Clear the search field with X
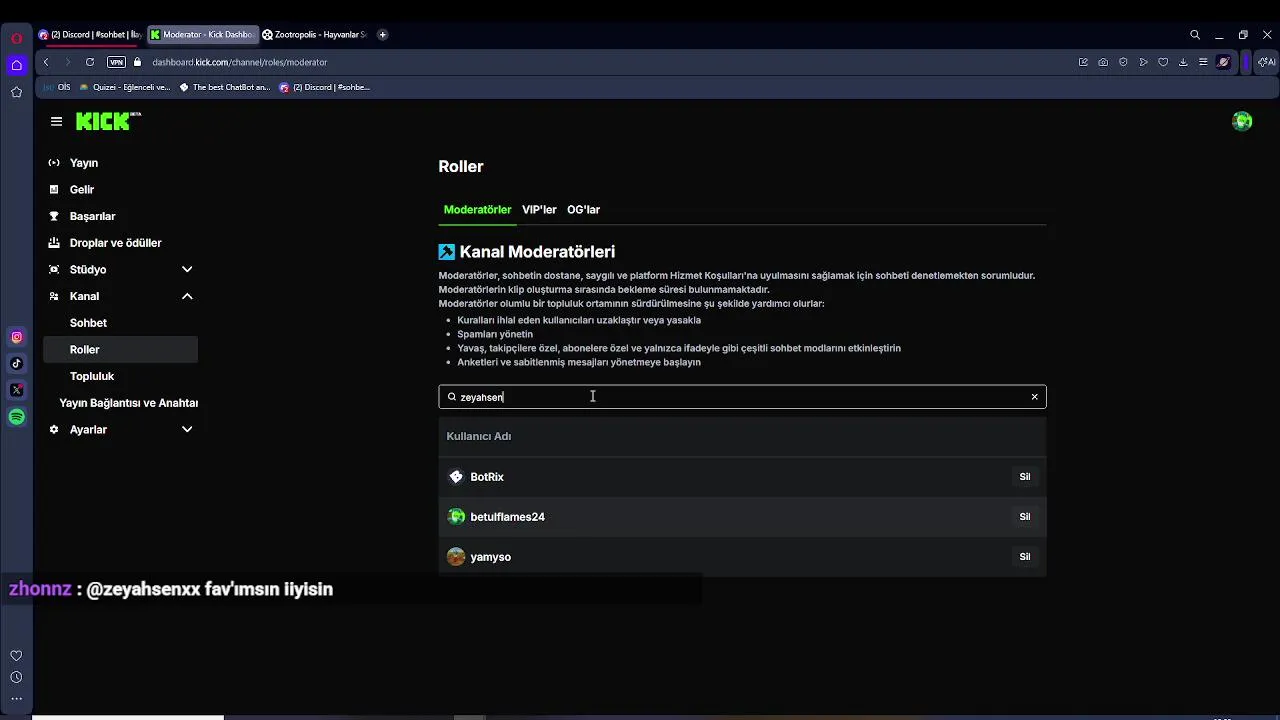The width and height of the screenshot is (1280, 720). (x=1034, y=397)
